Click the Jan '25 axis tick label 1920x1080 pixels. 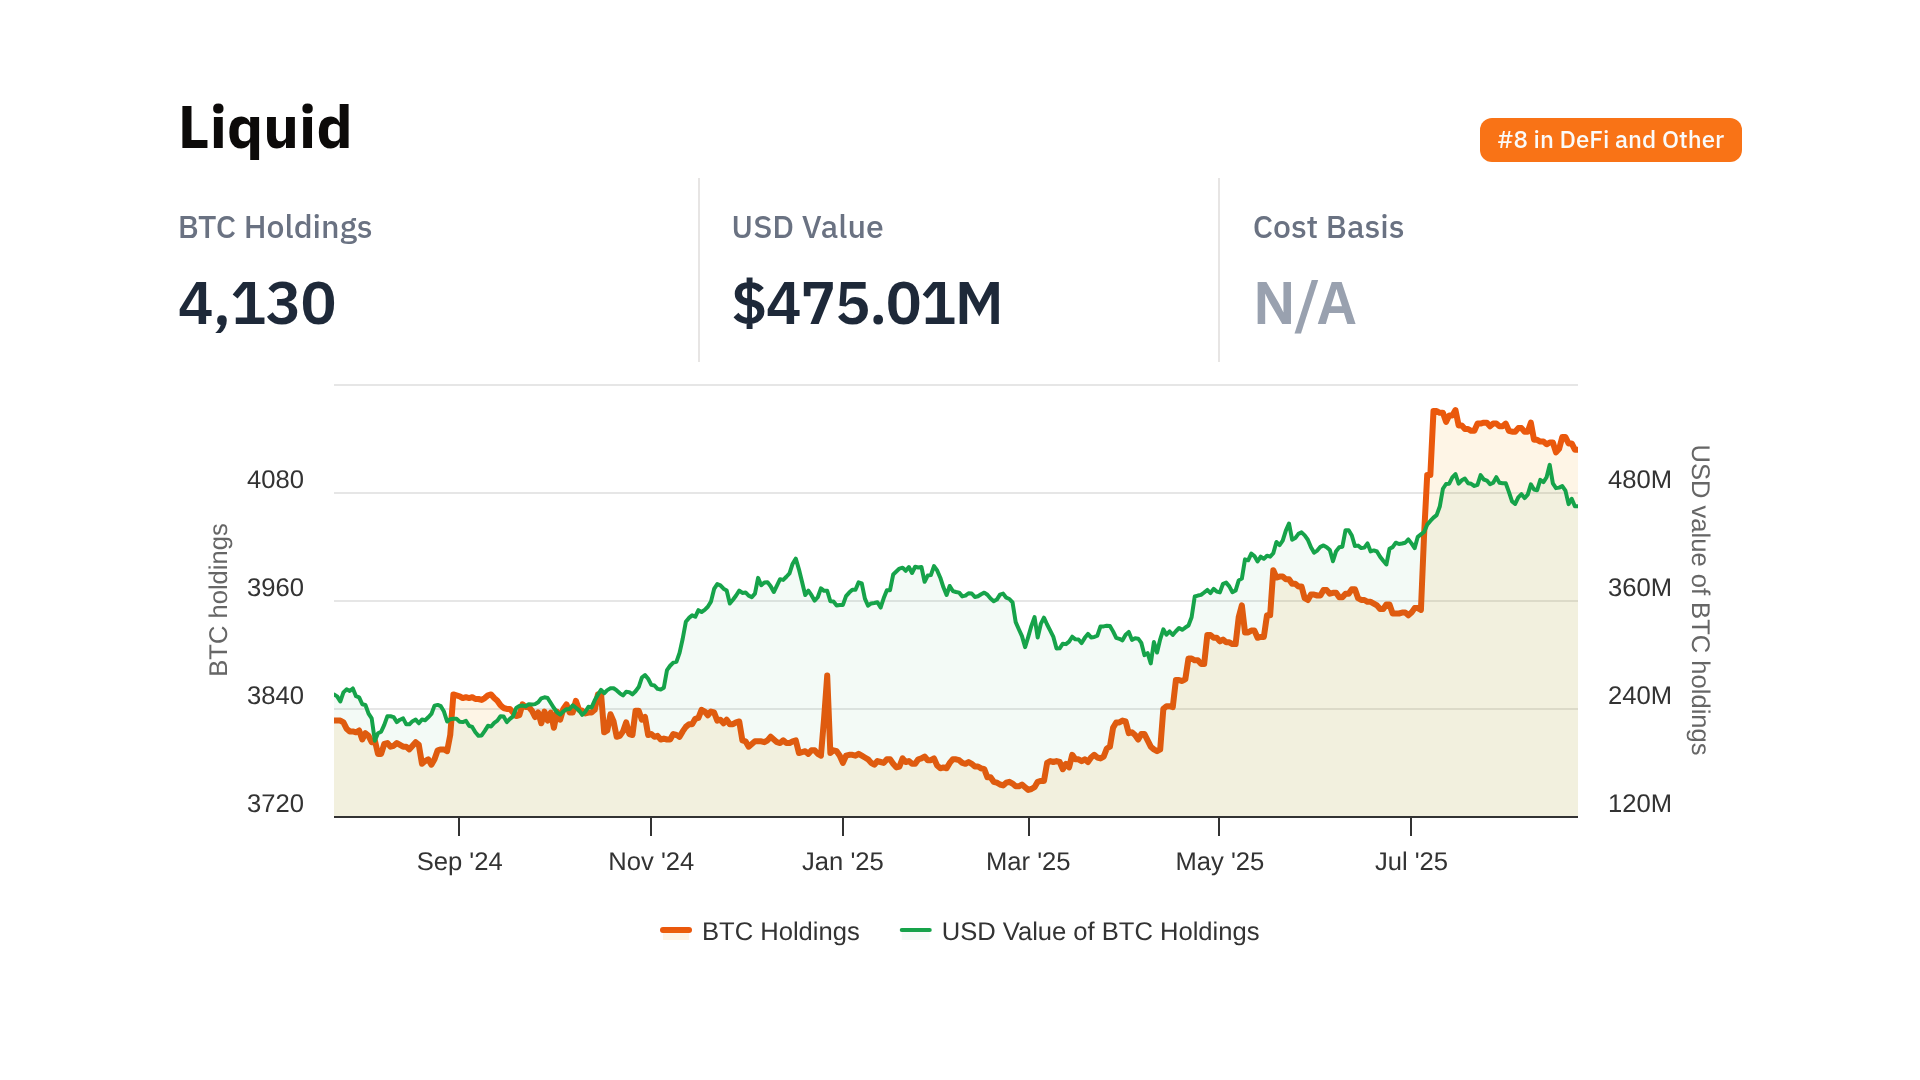(842, 861)
